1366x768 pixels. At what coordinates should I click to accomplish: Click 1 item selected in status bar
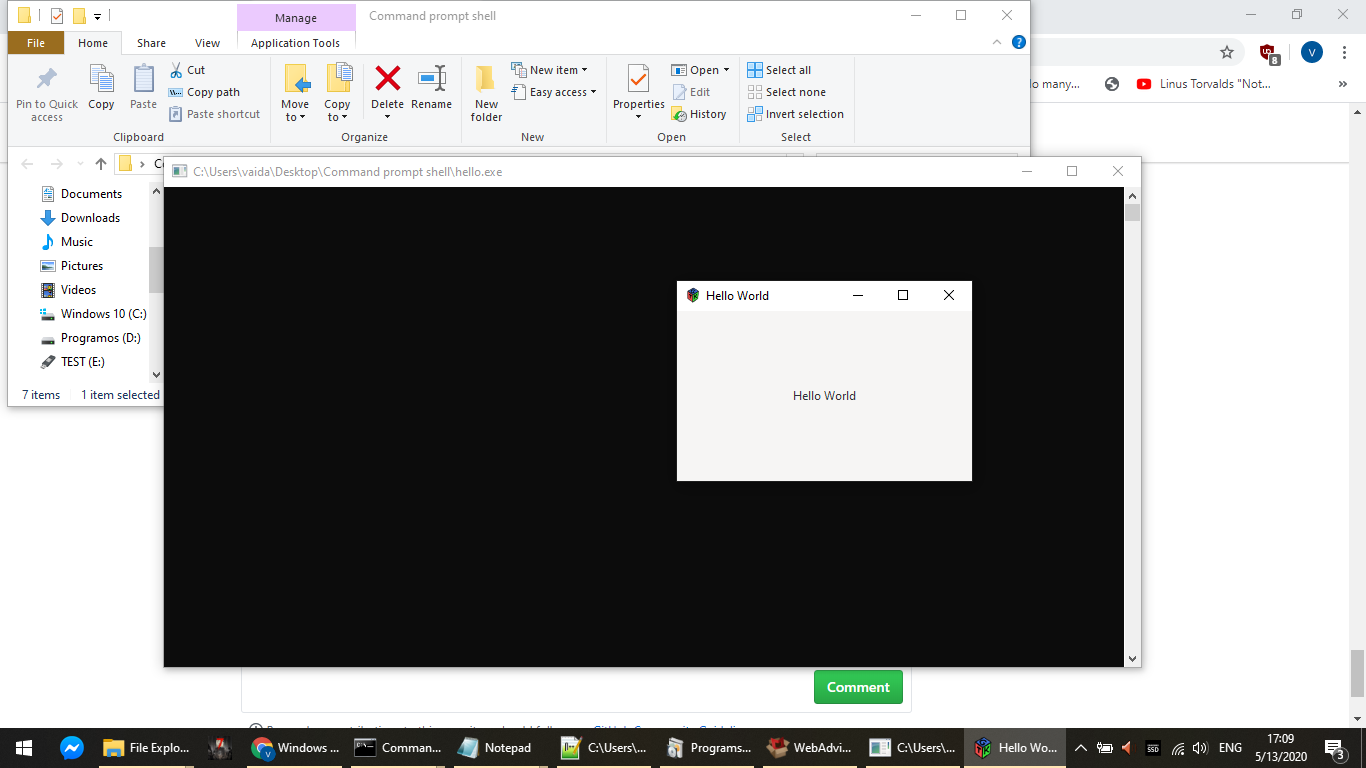(x=120, y=395)
